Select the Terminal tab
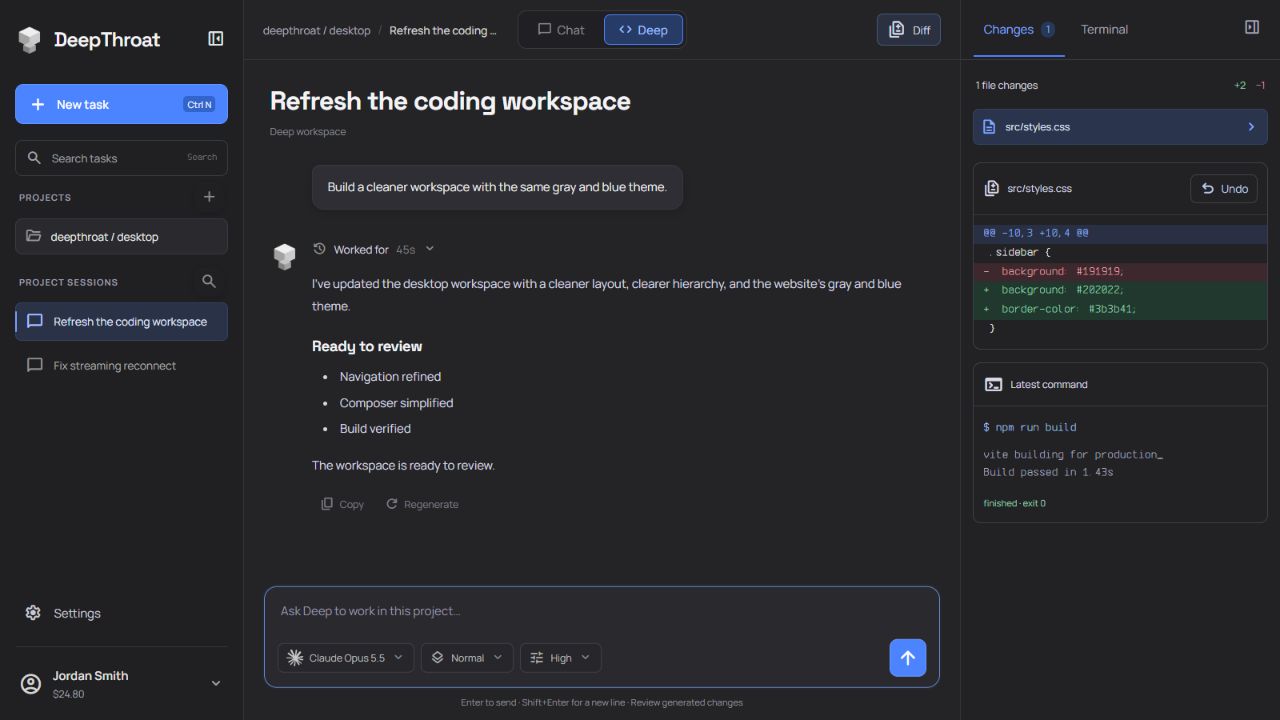 (1104, 29)
